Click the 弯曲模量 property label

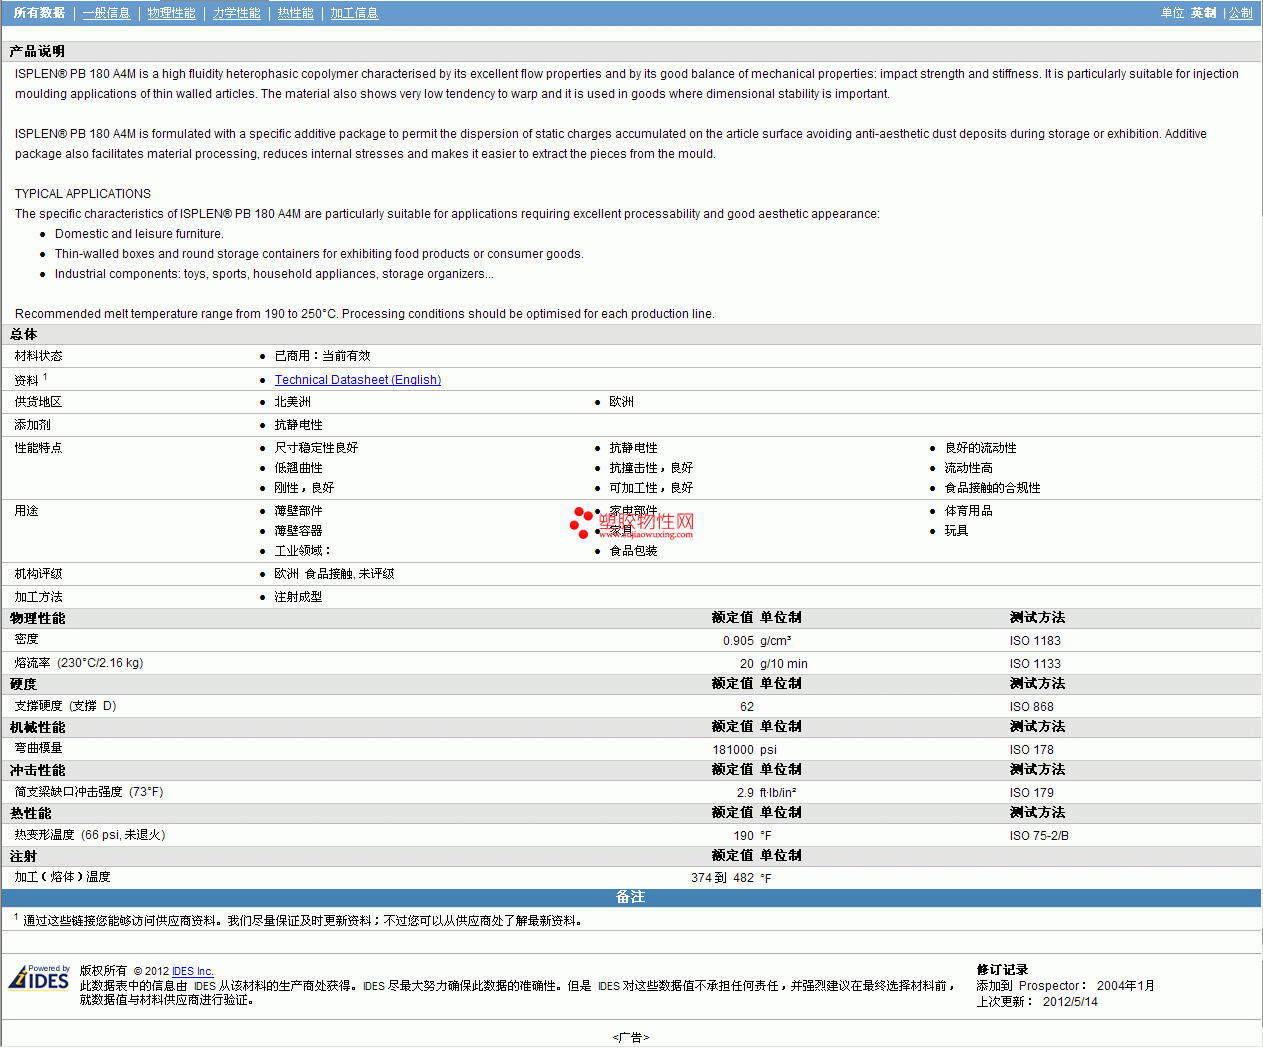click(x=38, y=748)
